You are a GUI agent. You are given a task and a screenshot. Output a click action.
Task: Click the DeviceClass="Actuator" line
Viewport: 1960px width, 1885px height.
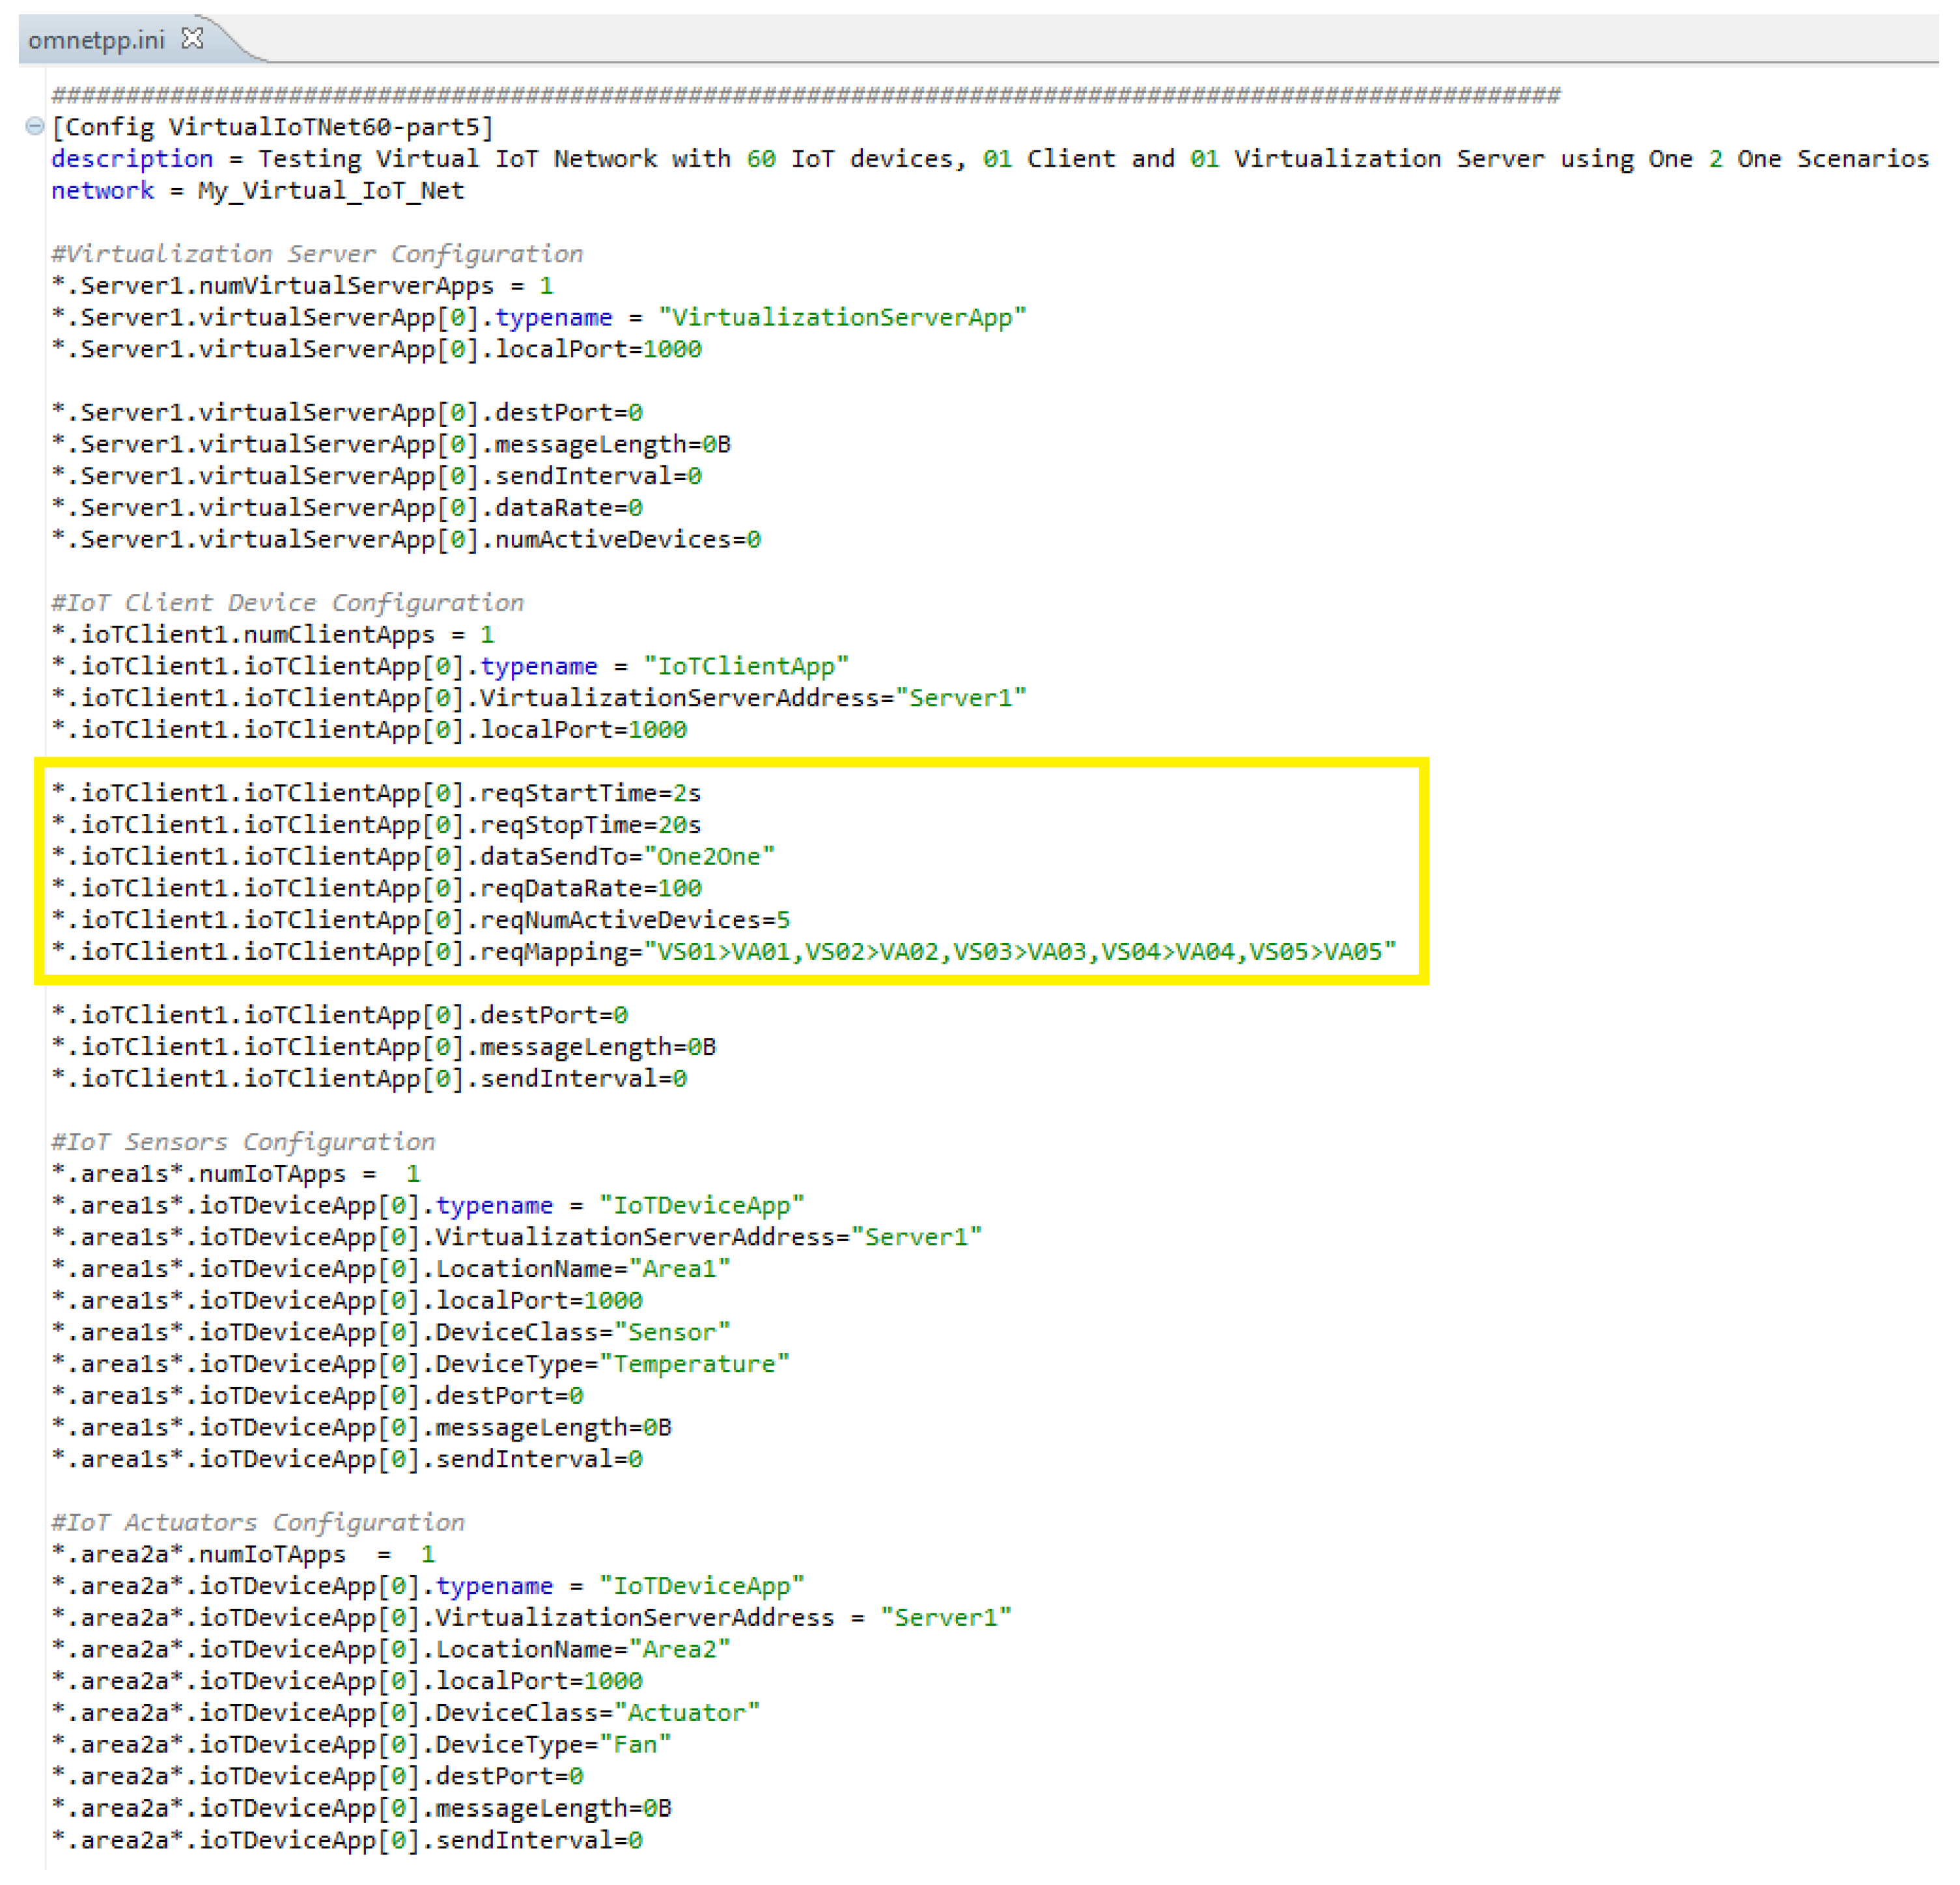tap(406, 1713)
